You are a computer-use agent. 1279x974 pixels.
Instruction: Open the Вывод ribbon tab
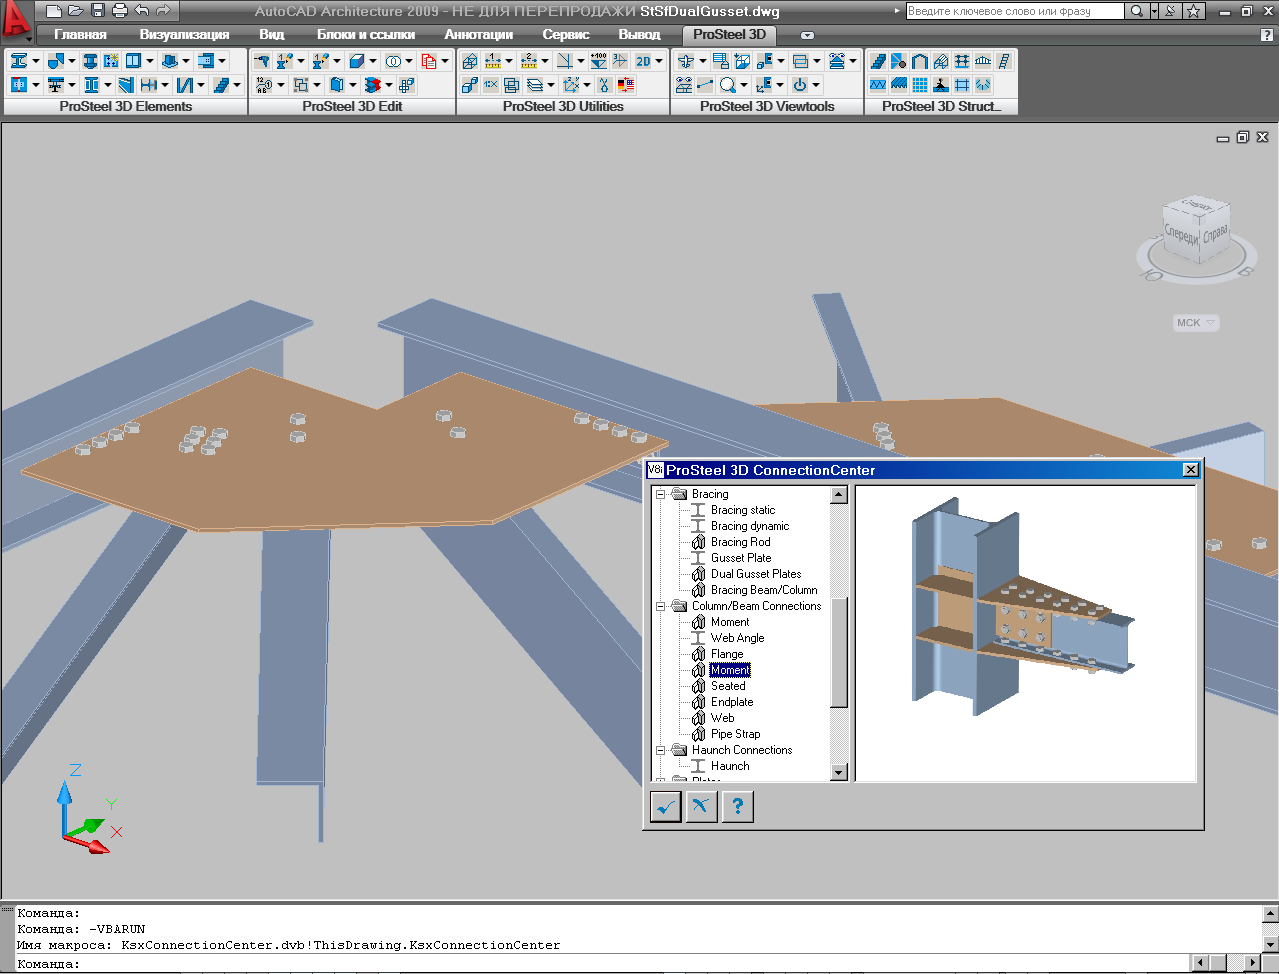click(x=640, y=34)
